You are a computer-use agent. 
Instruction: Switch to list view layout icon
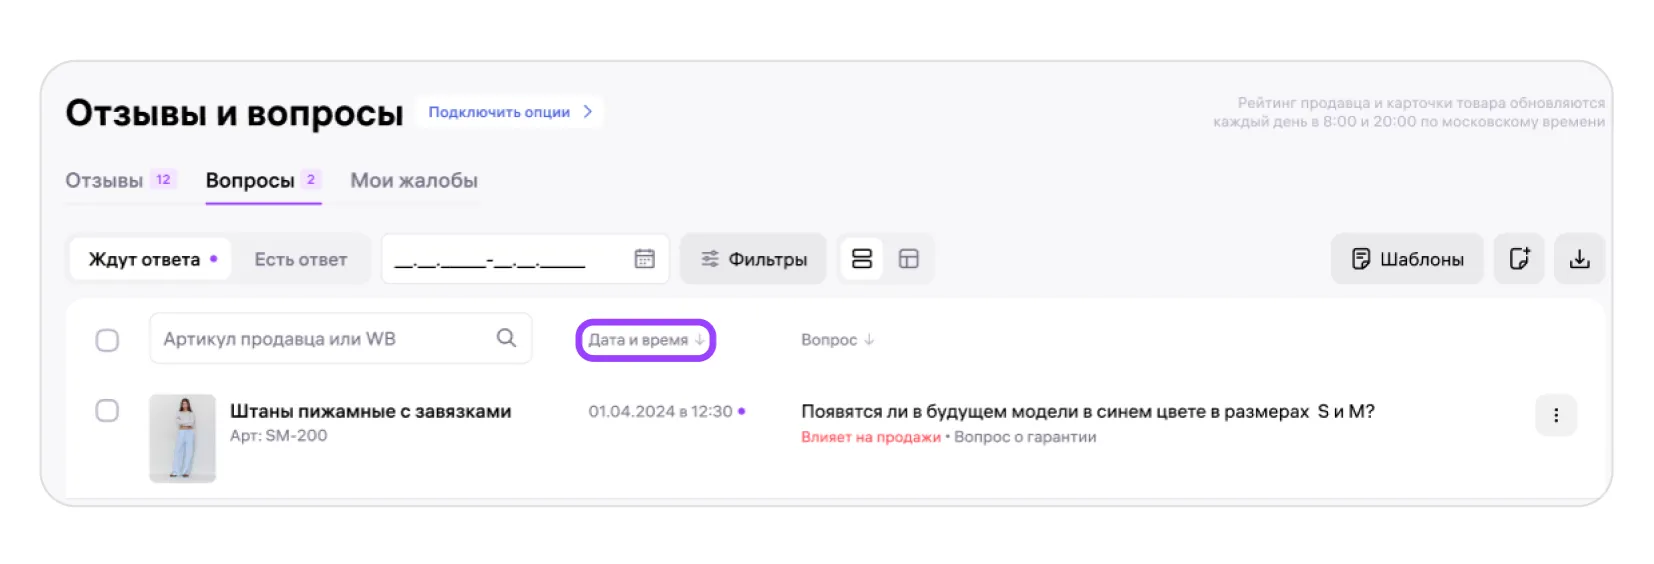(x=862, y=259)
